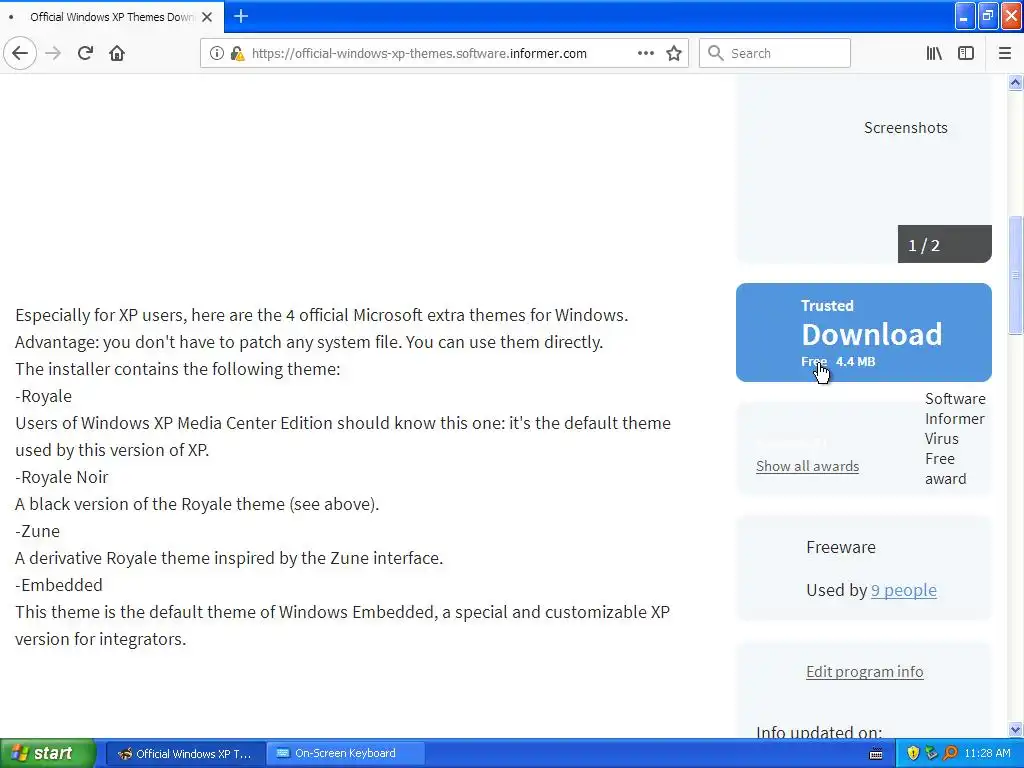Restore down the Firefox window
This screenshot has height=768, width=1024.
coord(988,16)
